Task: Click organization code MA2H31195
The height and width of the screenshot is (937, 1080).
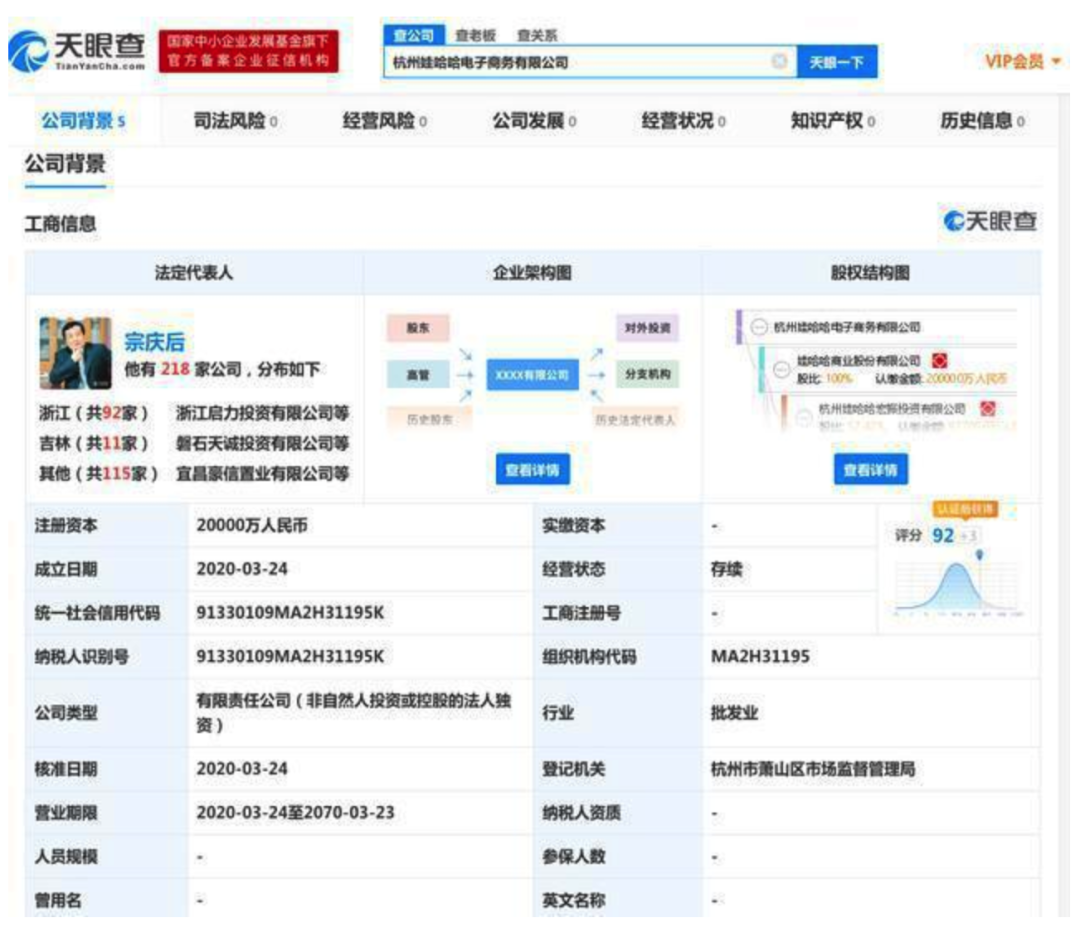Action: 760,657
